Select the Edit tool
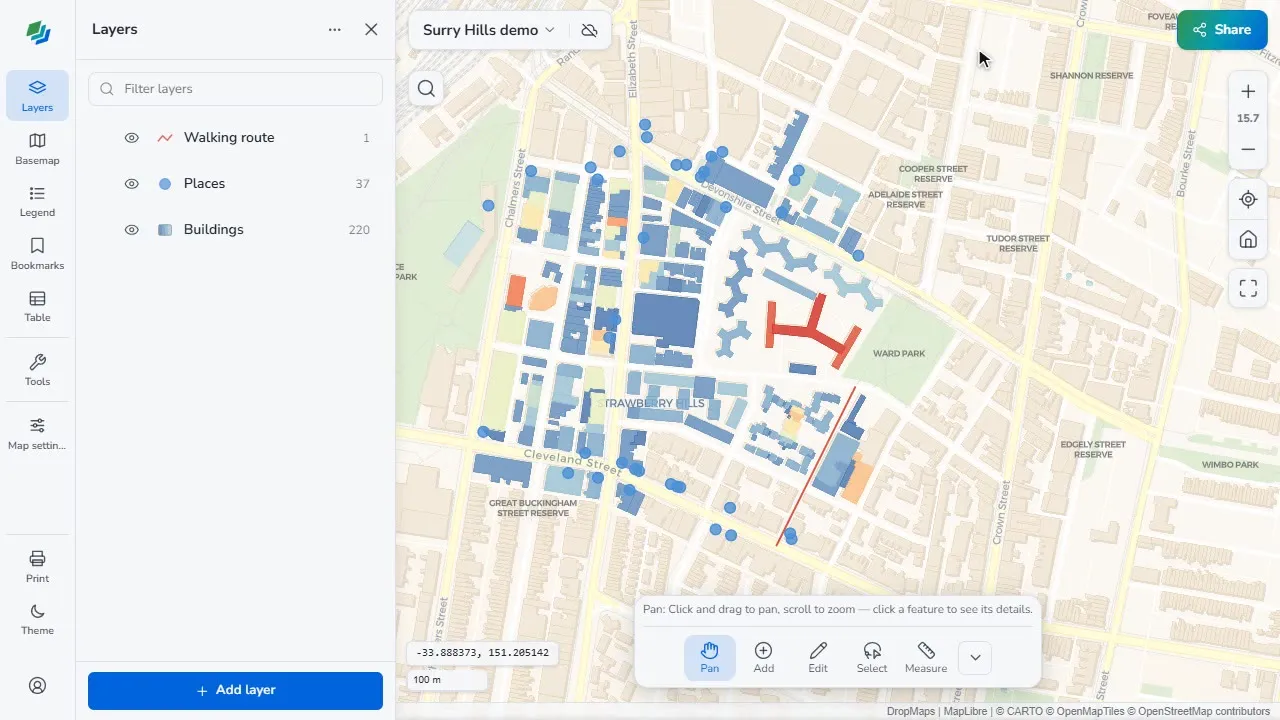 point(818,657)
